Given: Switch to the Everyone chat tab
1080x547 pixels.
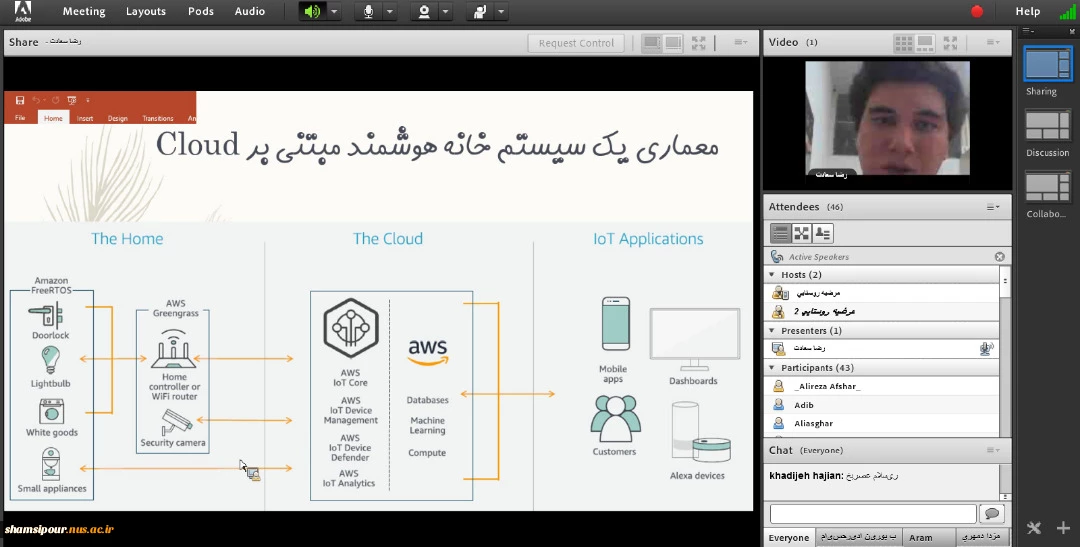Looking at the screenshot, I should (x=789, y=537).
